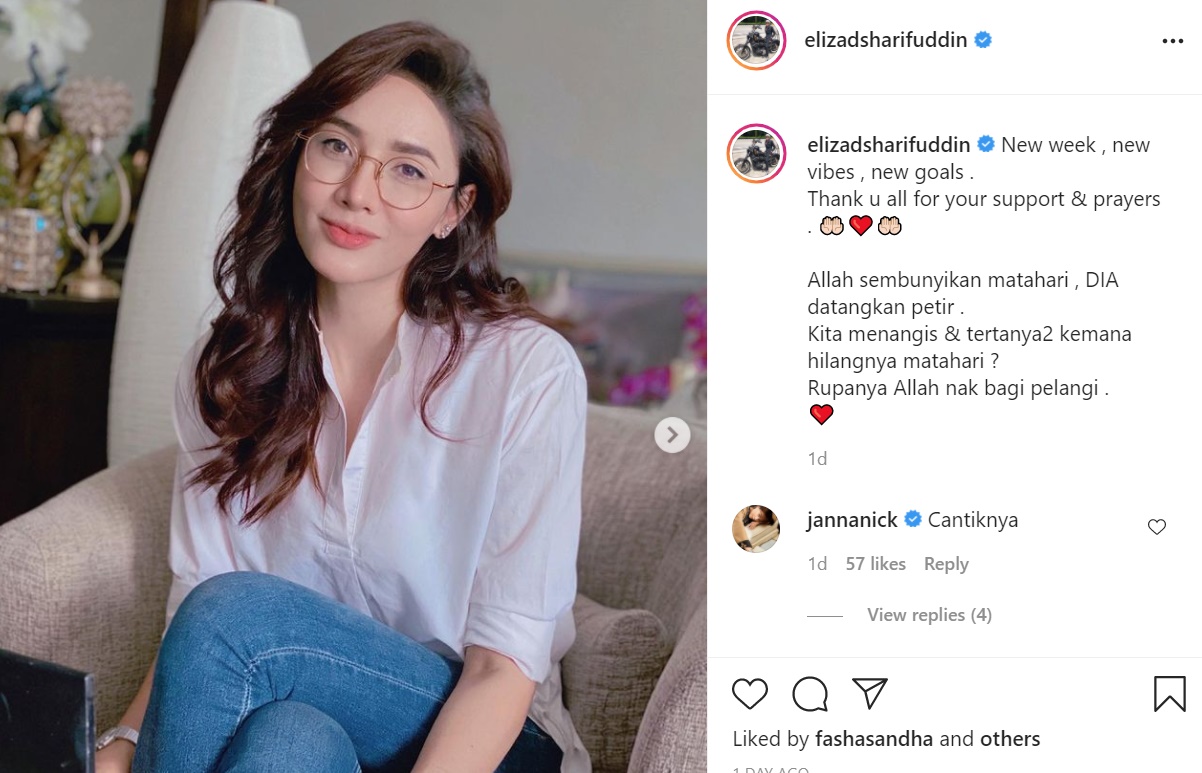View the 57 likes on the comment

tap(876, 564)
